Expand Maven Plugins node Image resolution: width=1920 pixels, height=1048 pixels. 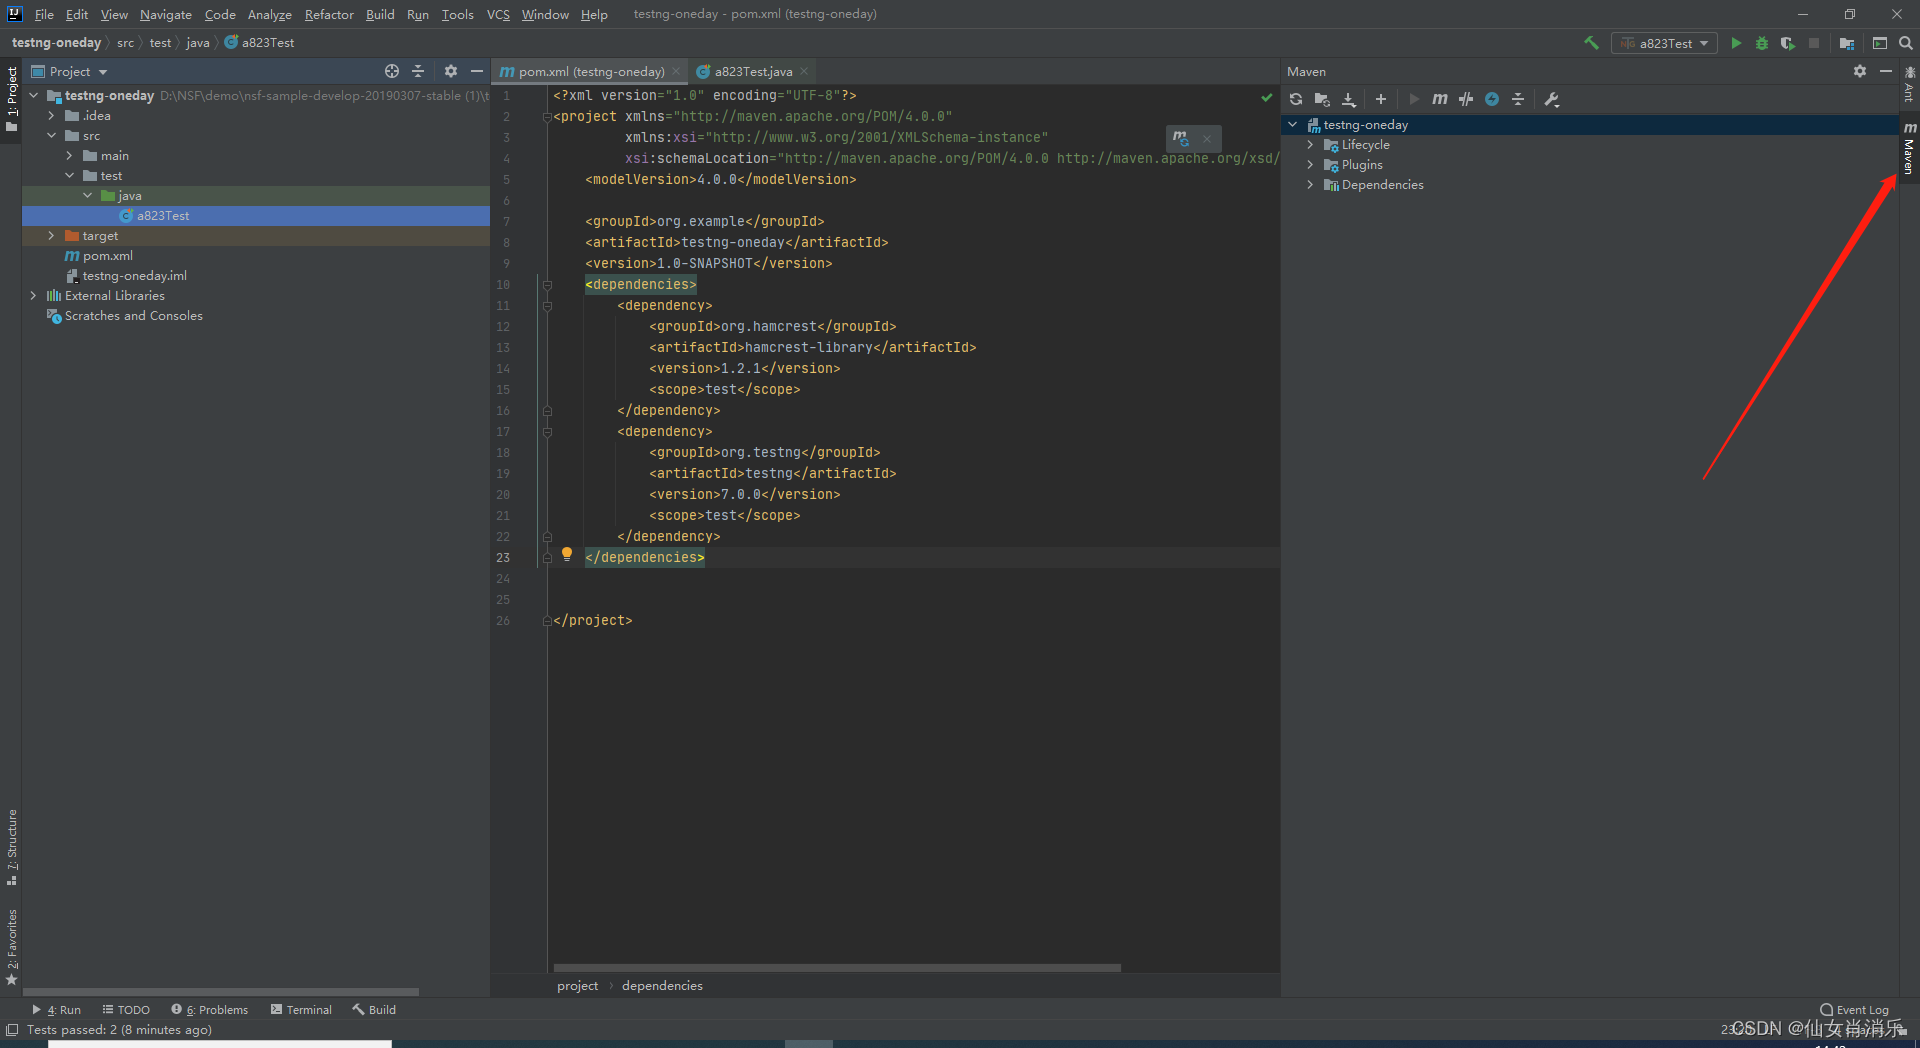tap(1310, 165)
